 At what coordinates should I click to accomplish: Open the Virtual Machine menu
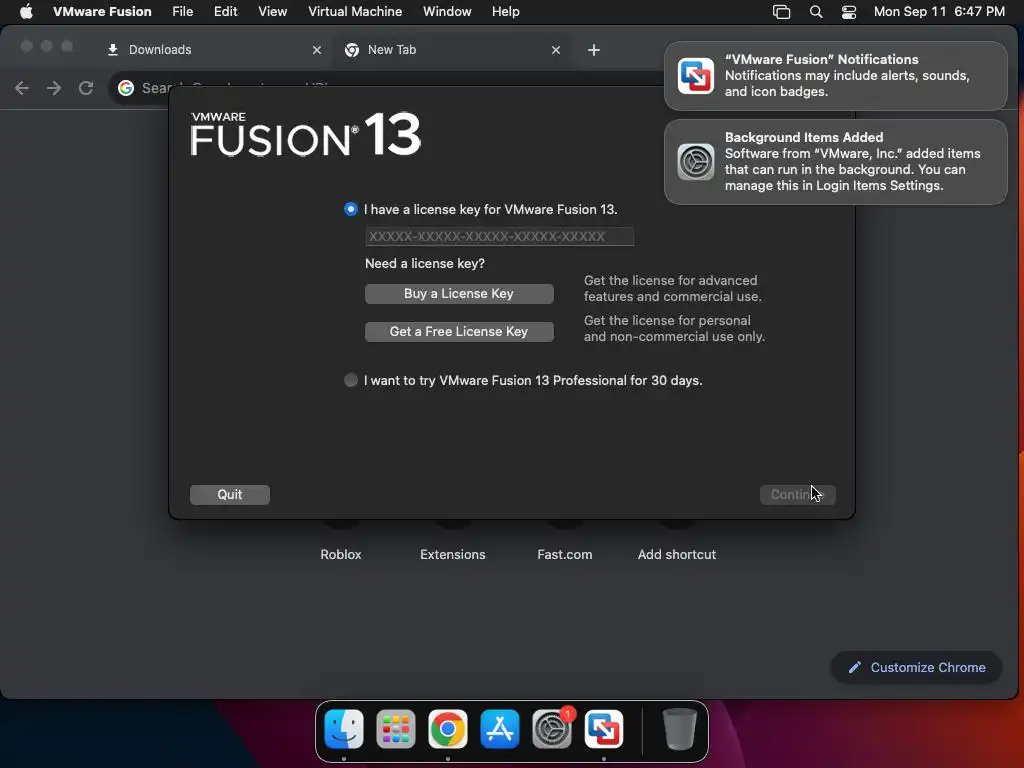click(355, 12)
